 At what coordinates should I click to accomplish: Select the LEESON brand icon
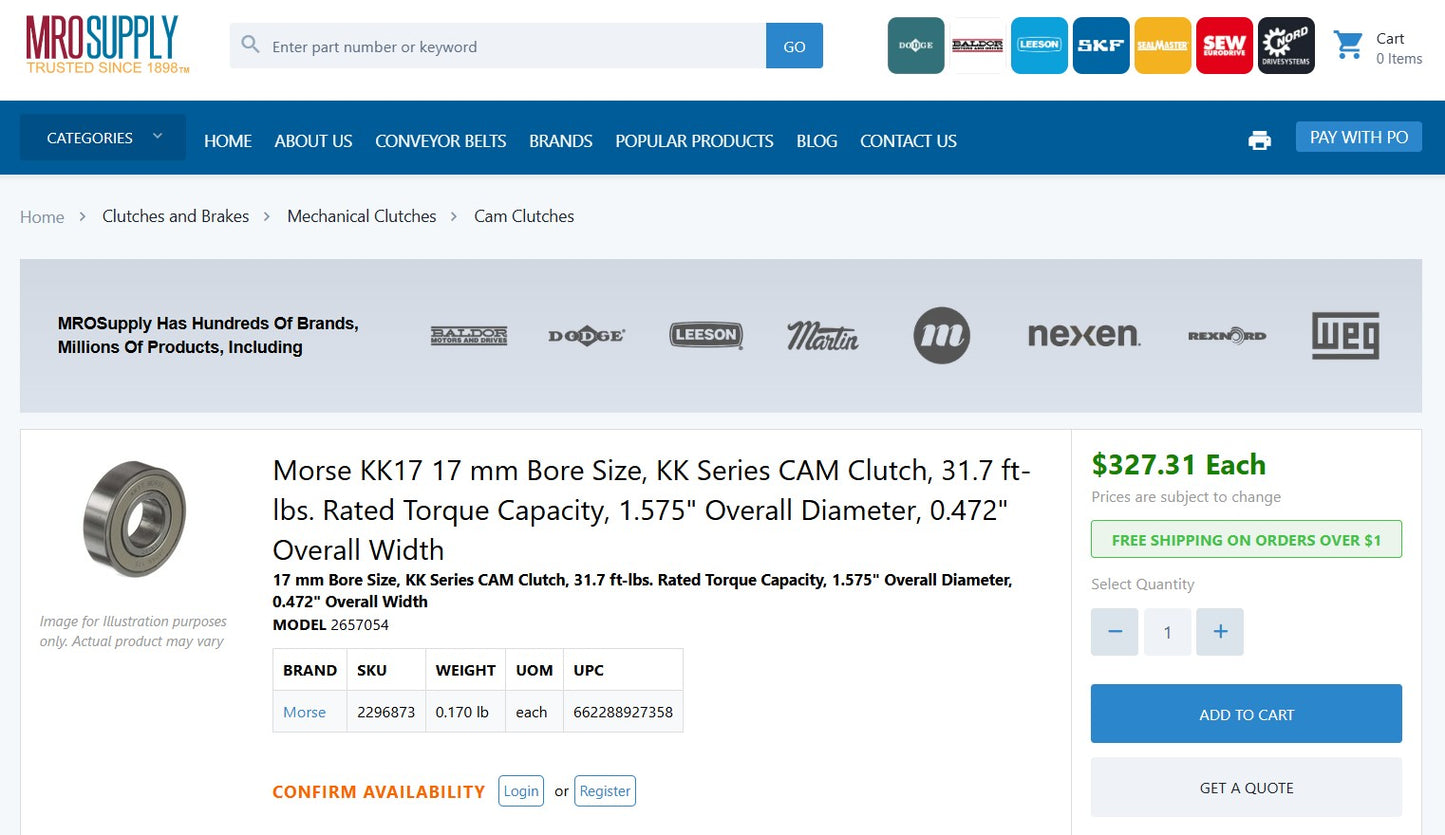pyautogui.click(x=1039, y=45)
